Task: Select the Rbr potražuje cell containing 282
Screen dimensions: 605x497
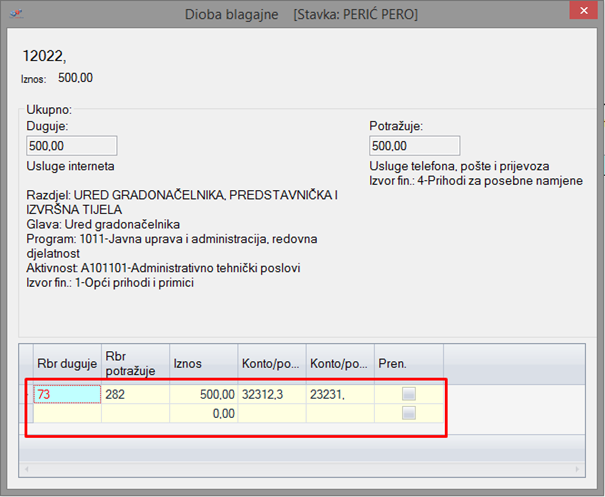Action: [135, 395]
